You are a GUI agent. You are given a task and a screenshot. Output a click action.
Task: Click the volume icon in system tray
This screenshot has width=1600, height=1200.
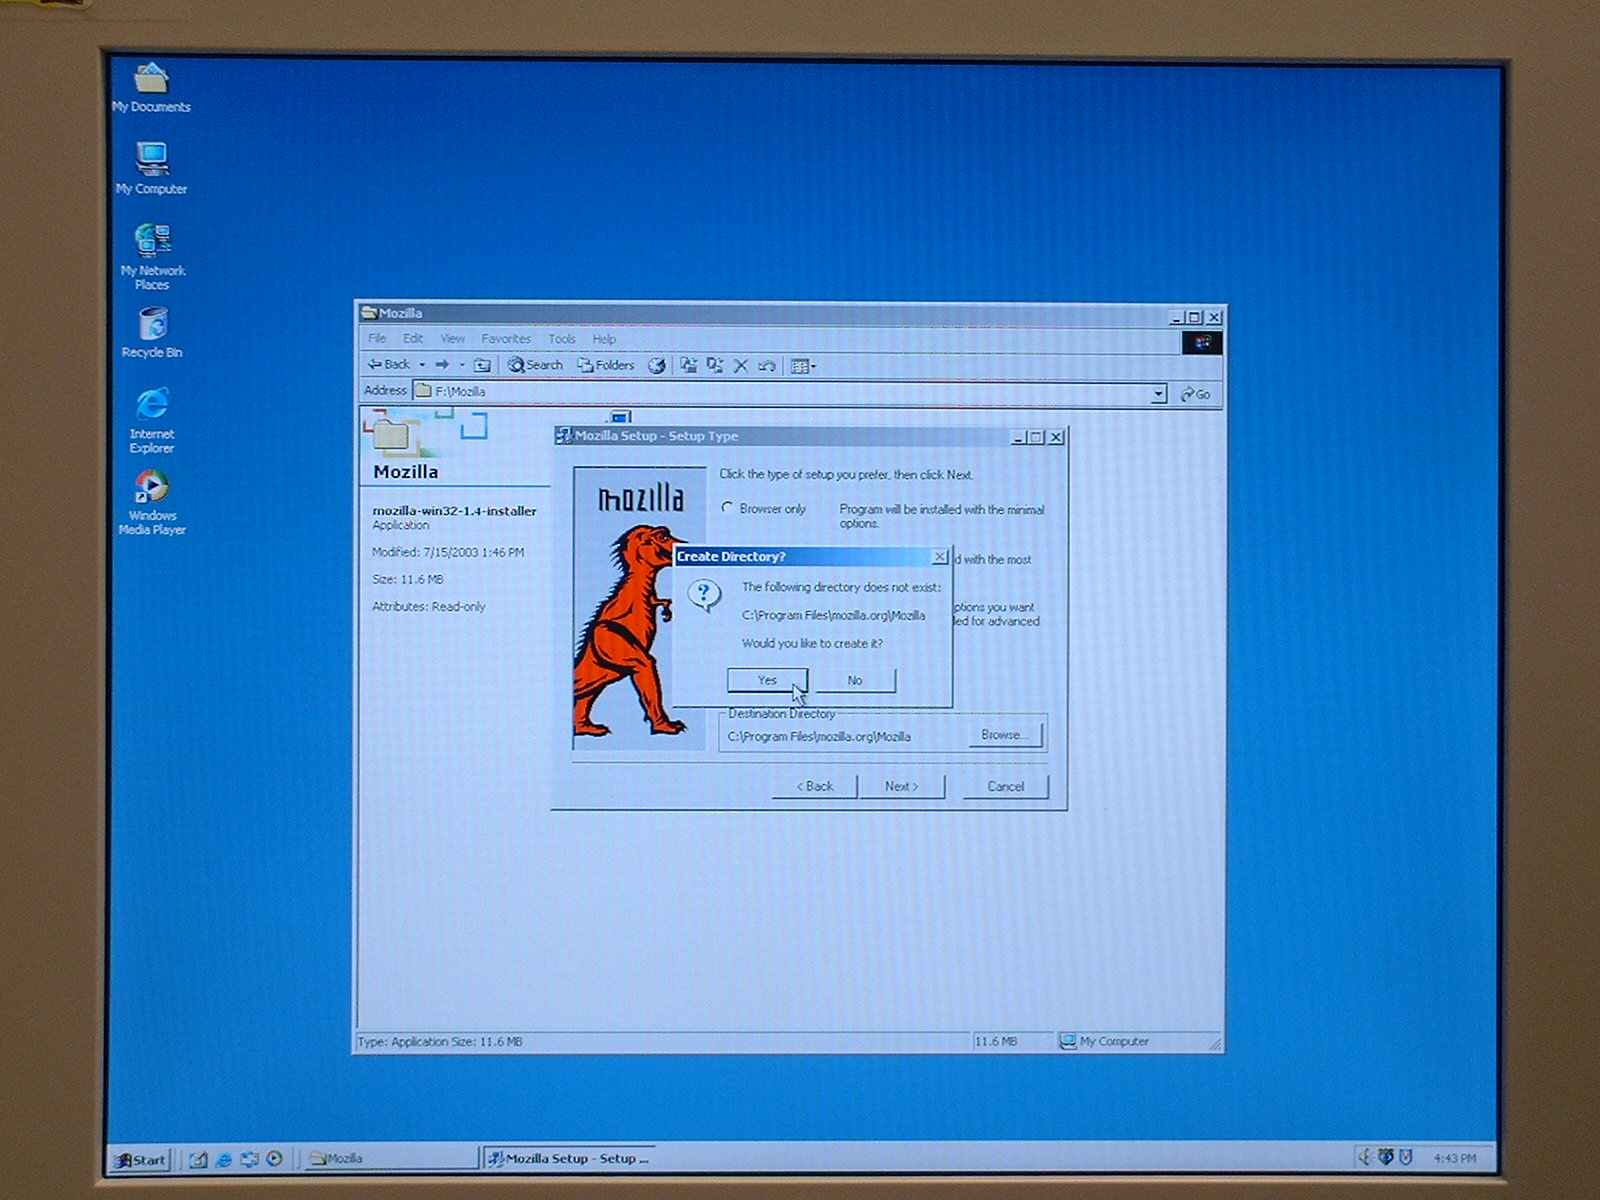(x=1364, y=1157)
